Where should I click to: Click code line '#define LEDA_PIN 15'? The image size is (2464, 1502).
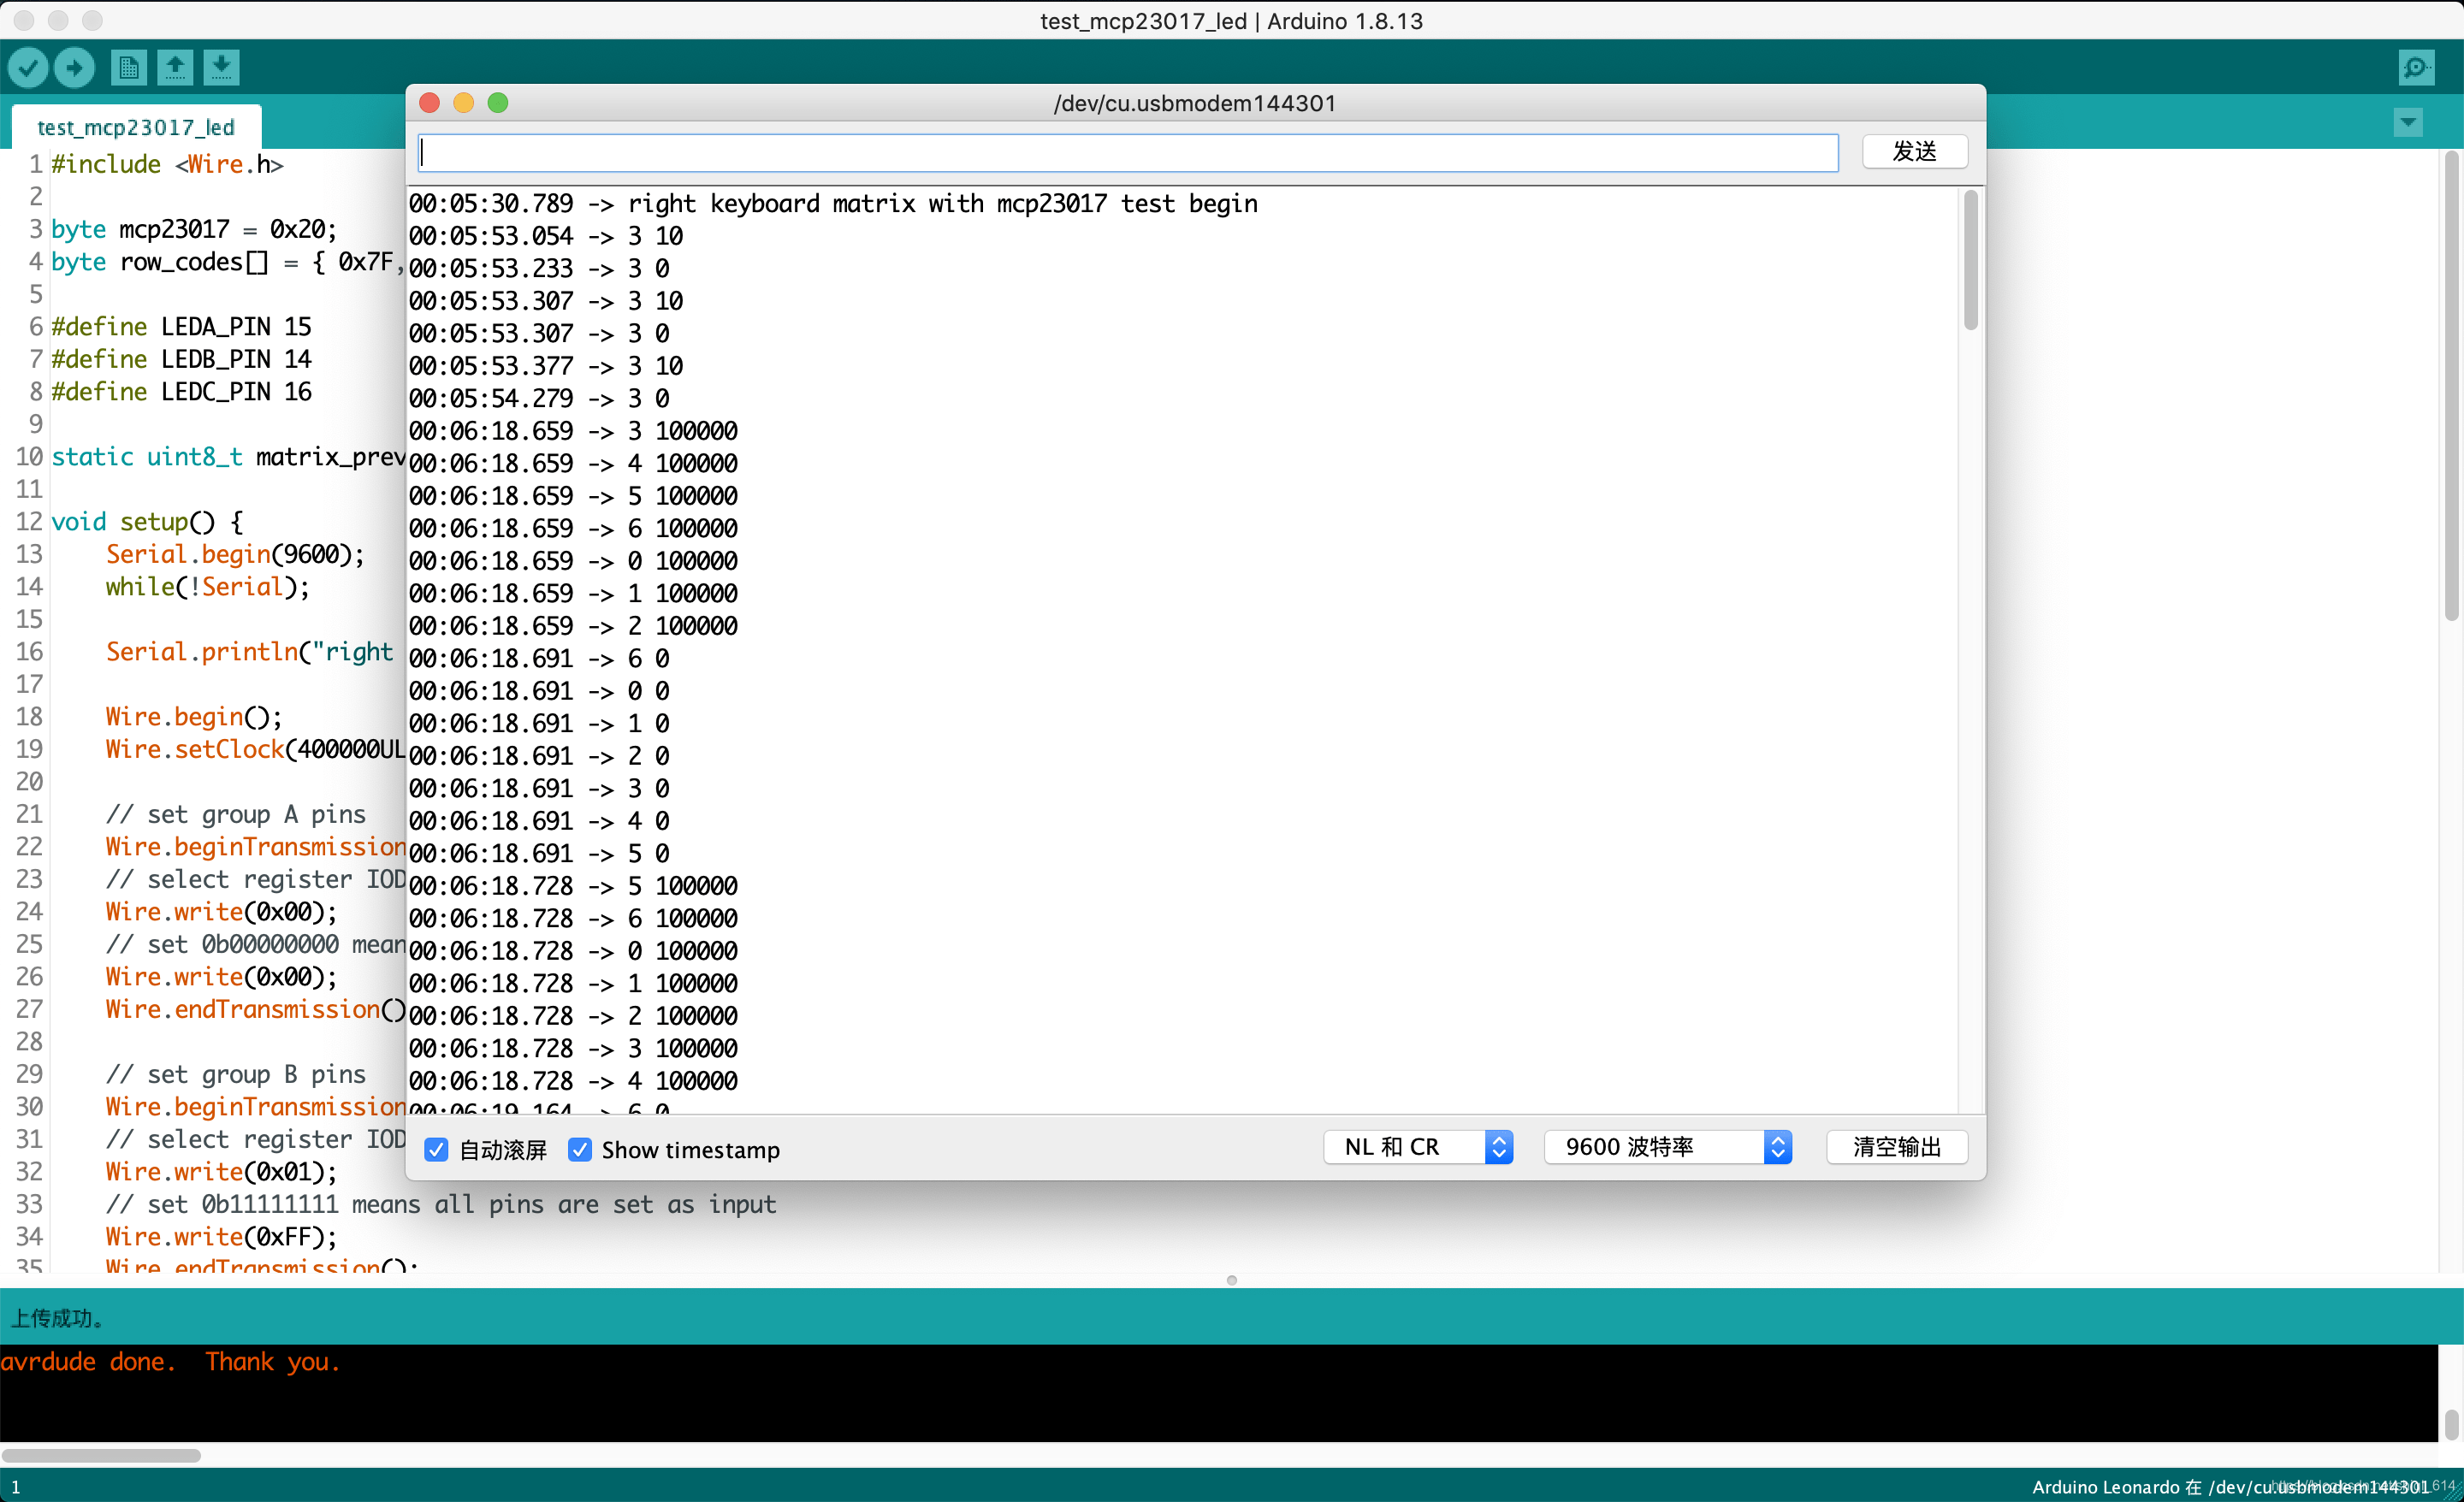click(181, 326)
